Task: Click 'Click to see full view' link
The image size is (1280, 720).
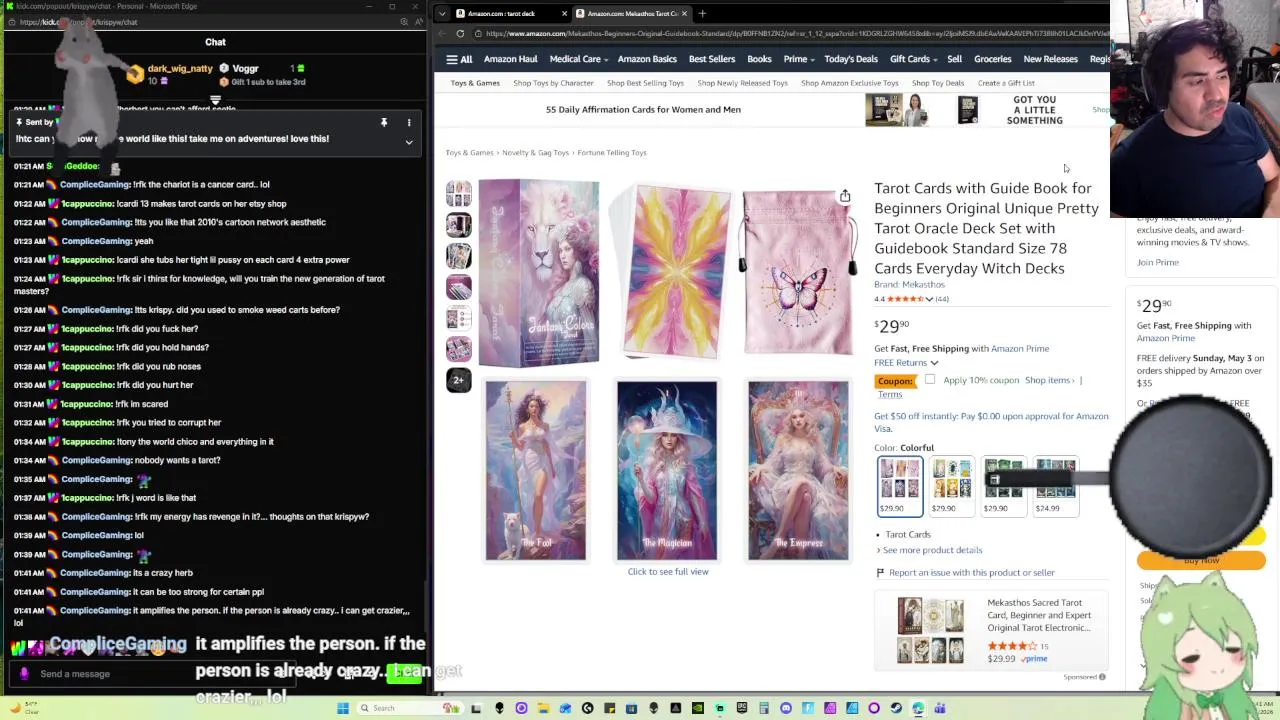Action: pyautogui.click(x=668, y=572)
